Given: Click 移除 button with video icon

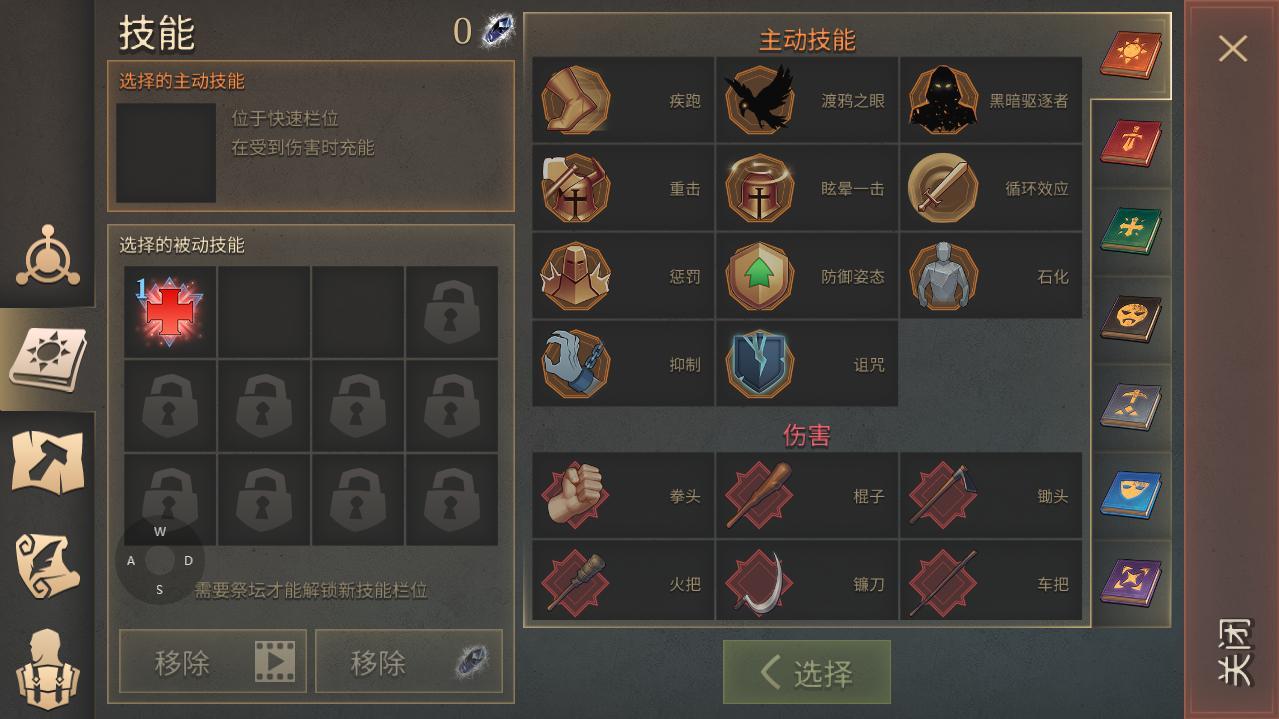Looking at the screenshot, I should pyautogui.click(x=213, y=661).
